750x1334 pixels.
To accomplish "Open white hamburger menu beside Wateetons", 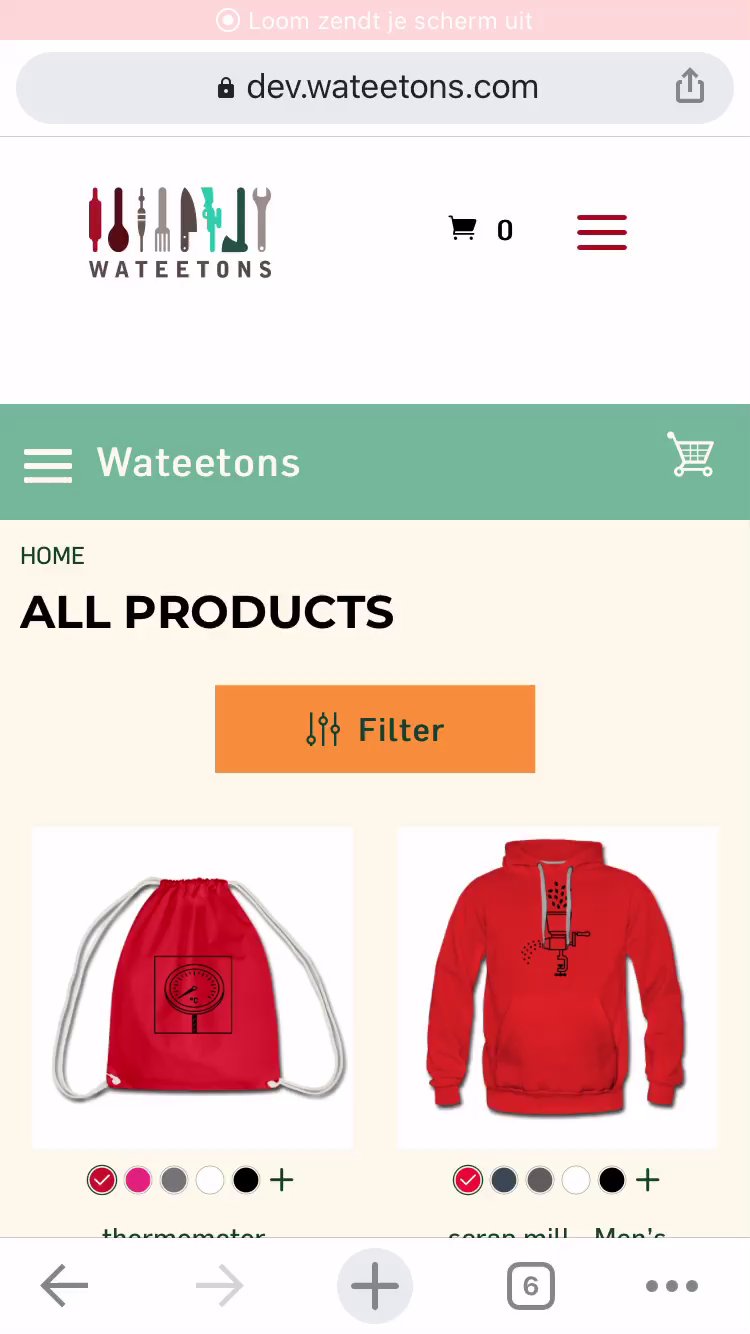I will [48, 465].
